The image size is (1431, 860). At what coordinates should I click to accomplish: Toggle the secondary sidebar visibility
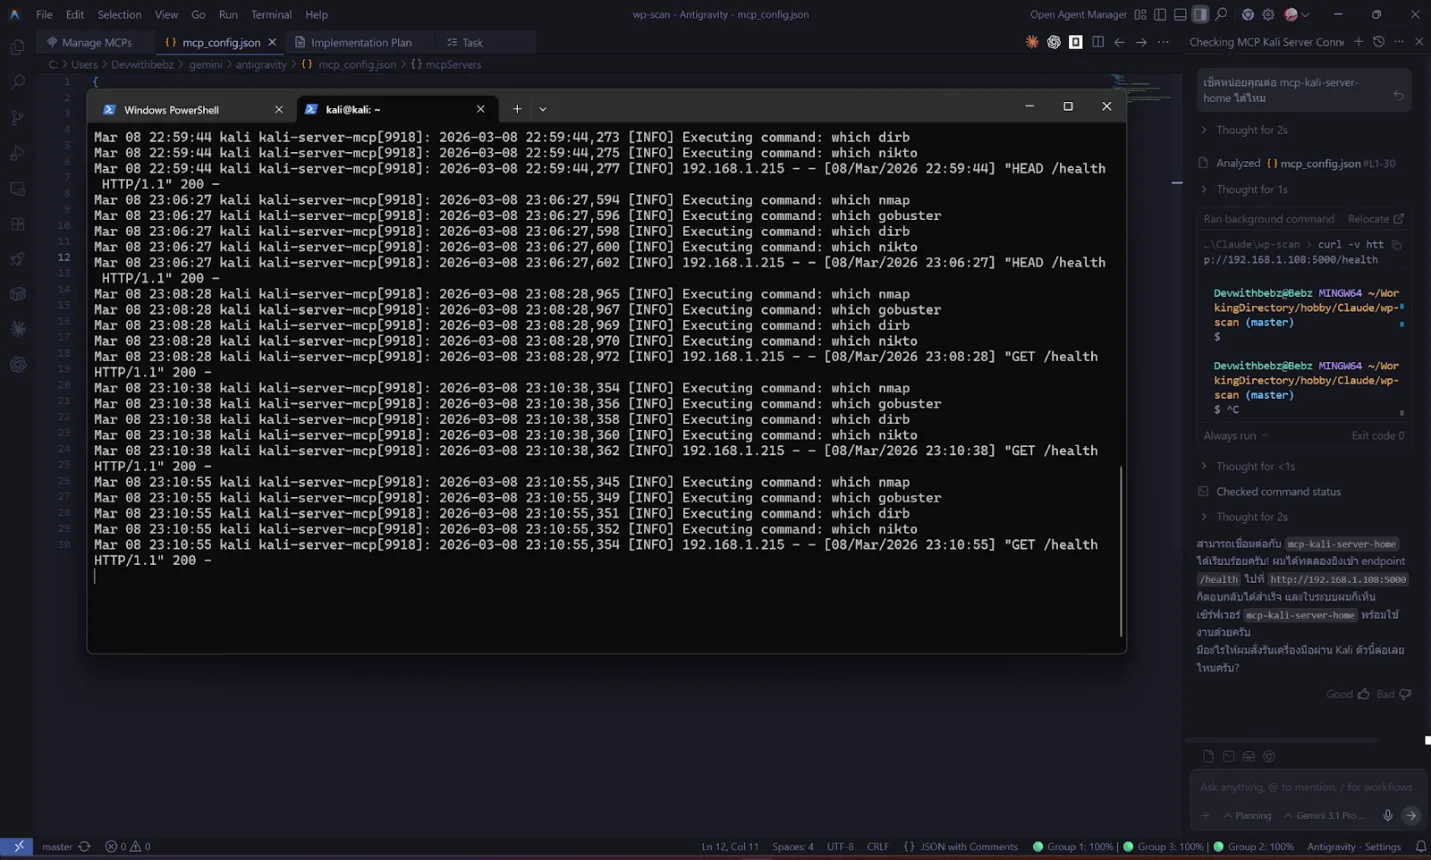coord(1200,14)
